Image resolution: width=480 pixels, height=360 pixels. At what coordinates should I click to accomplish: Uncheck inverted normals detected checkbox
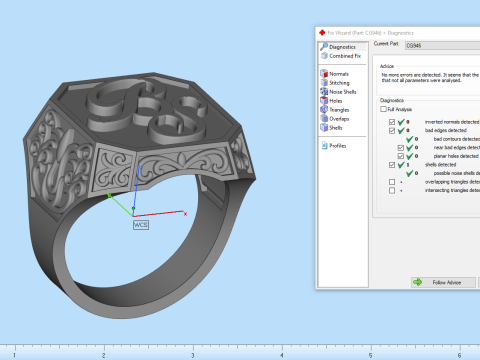392,122
